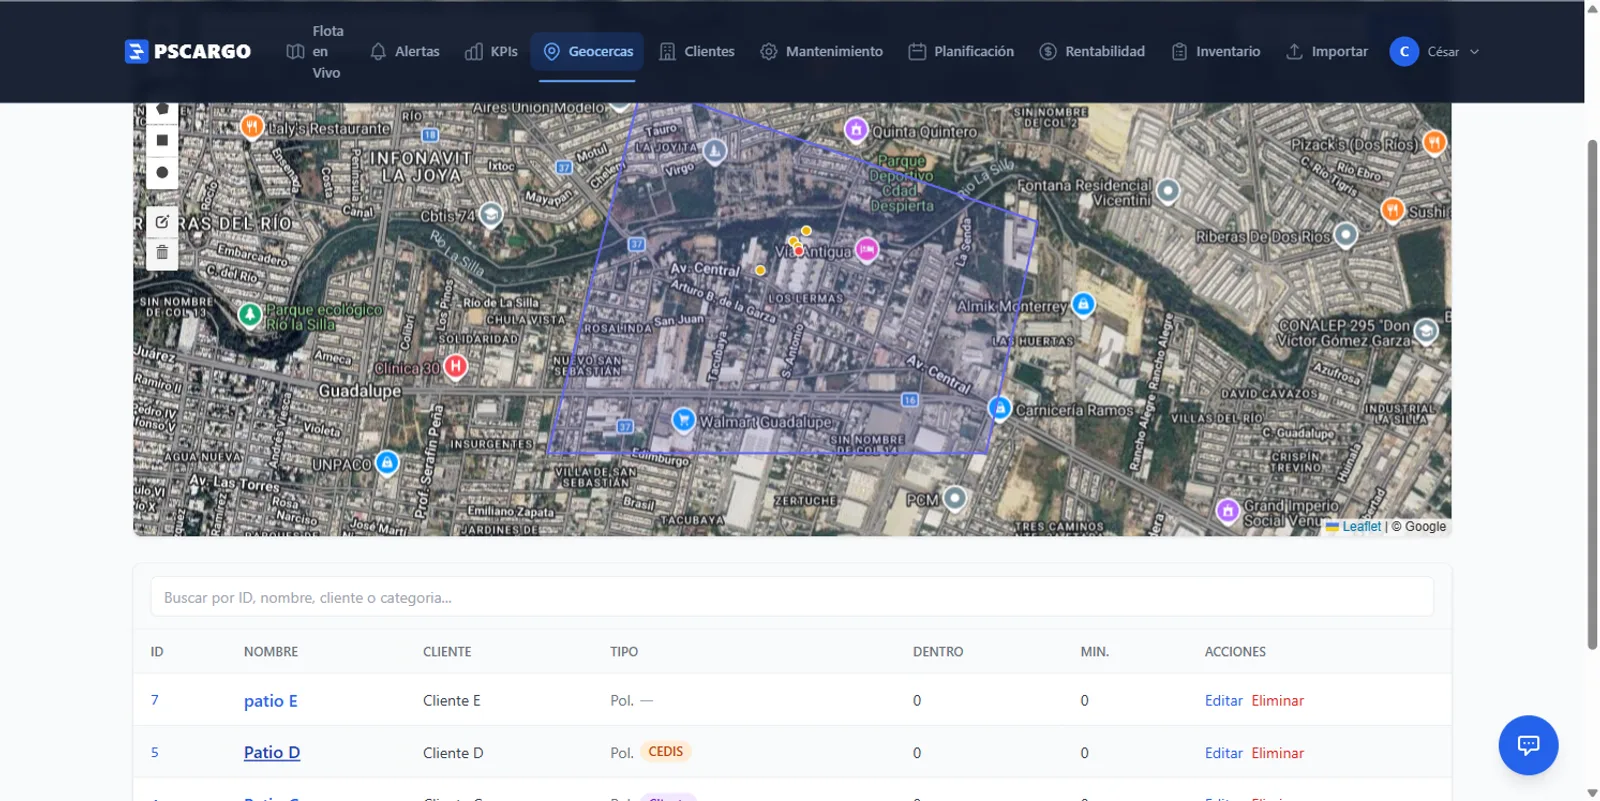Open the Rentabilidad page
Viewport: 1600px width, 801px height.
[1092, 52]
